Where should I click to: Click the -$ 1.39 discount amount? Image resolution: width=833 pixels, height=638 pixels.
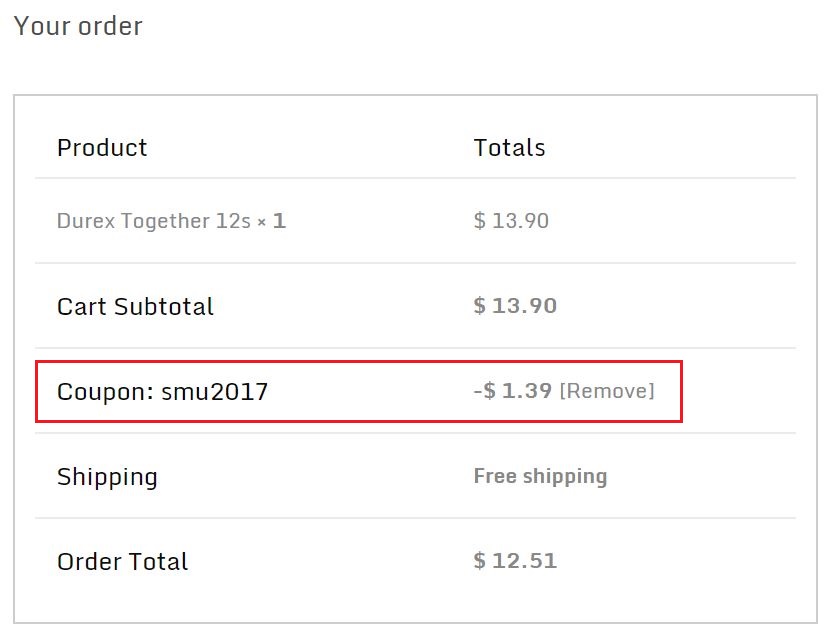[512, 391]
